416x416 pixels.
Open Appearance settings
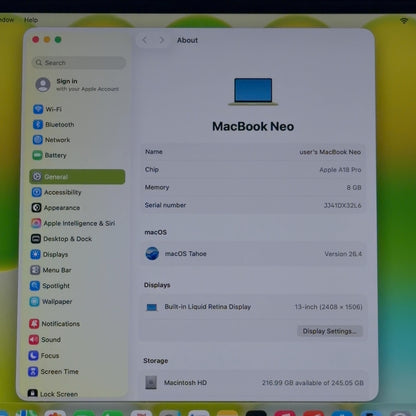pyautogui.click(x=56, y=208)
